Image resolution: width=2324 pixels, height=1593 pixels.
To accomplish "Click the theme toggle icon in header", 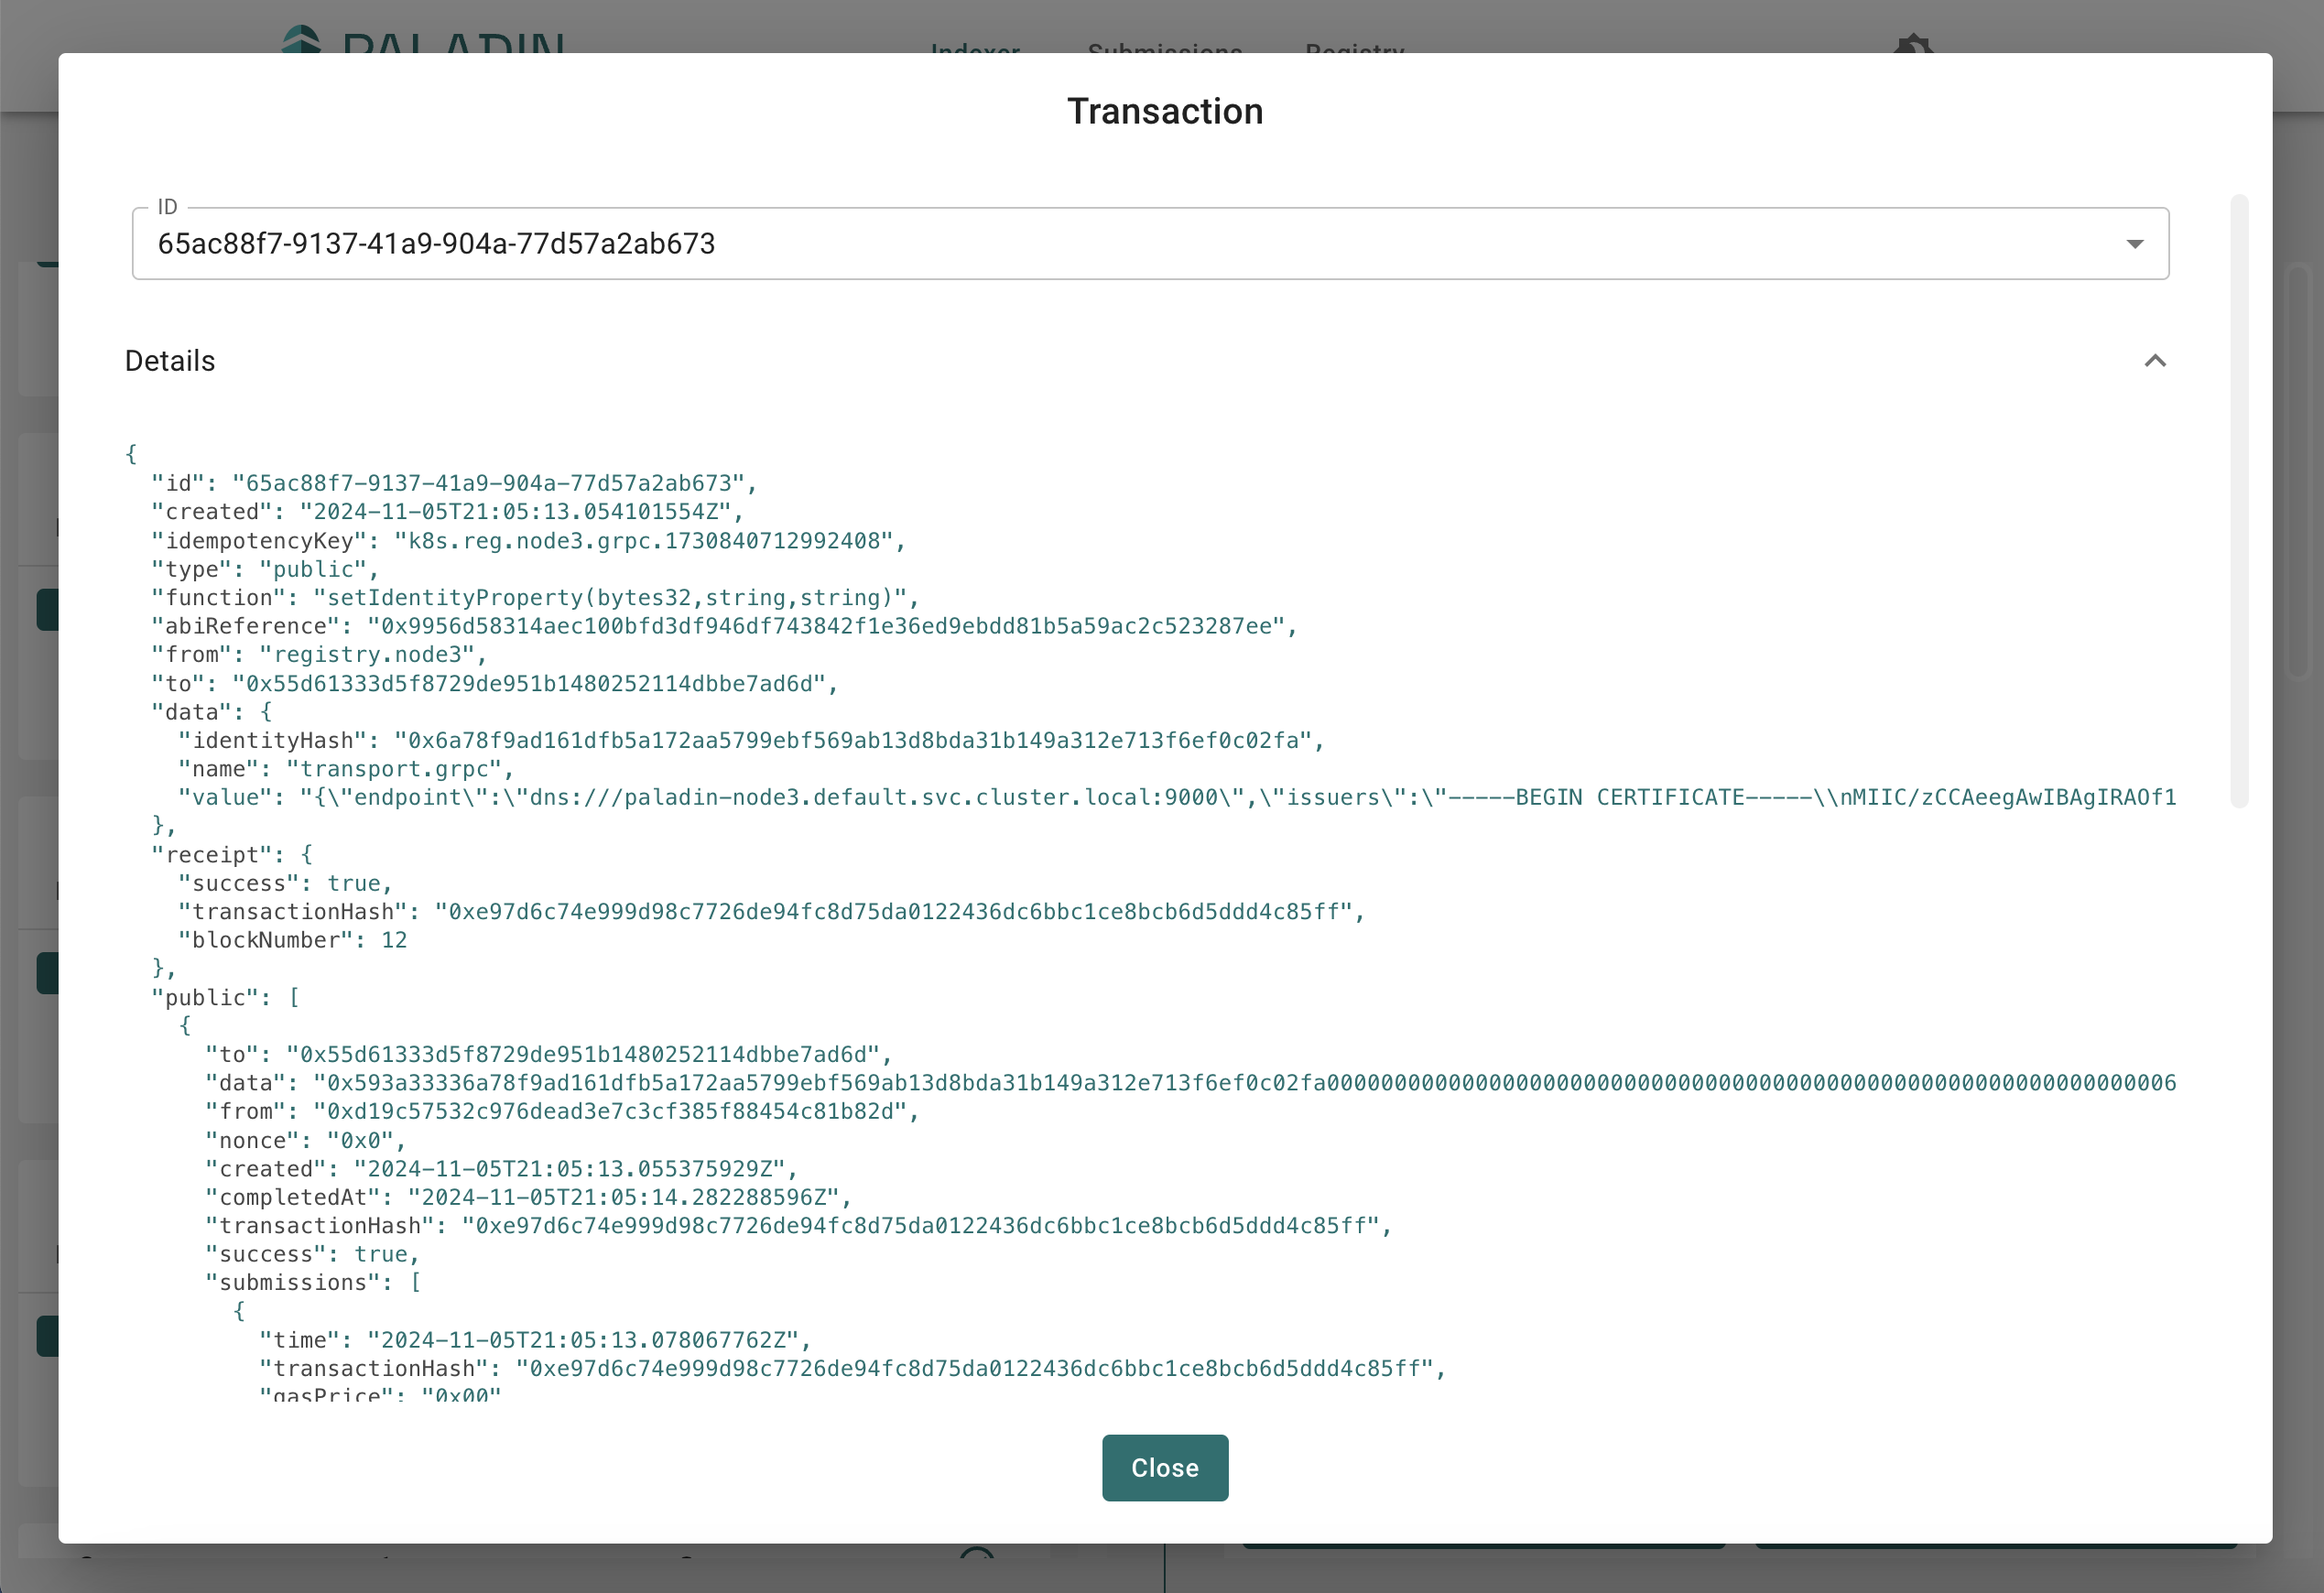I will [x=1913, y=44].
